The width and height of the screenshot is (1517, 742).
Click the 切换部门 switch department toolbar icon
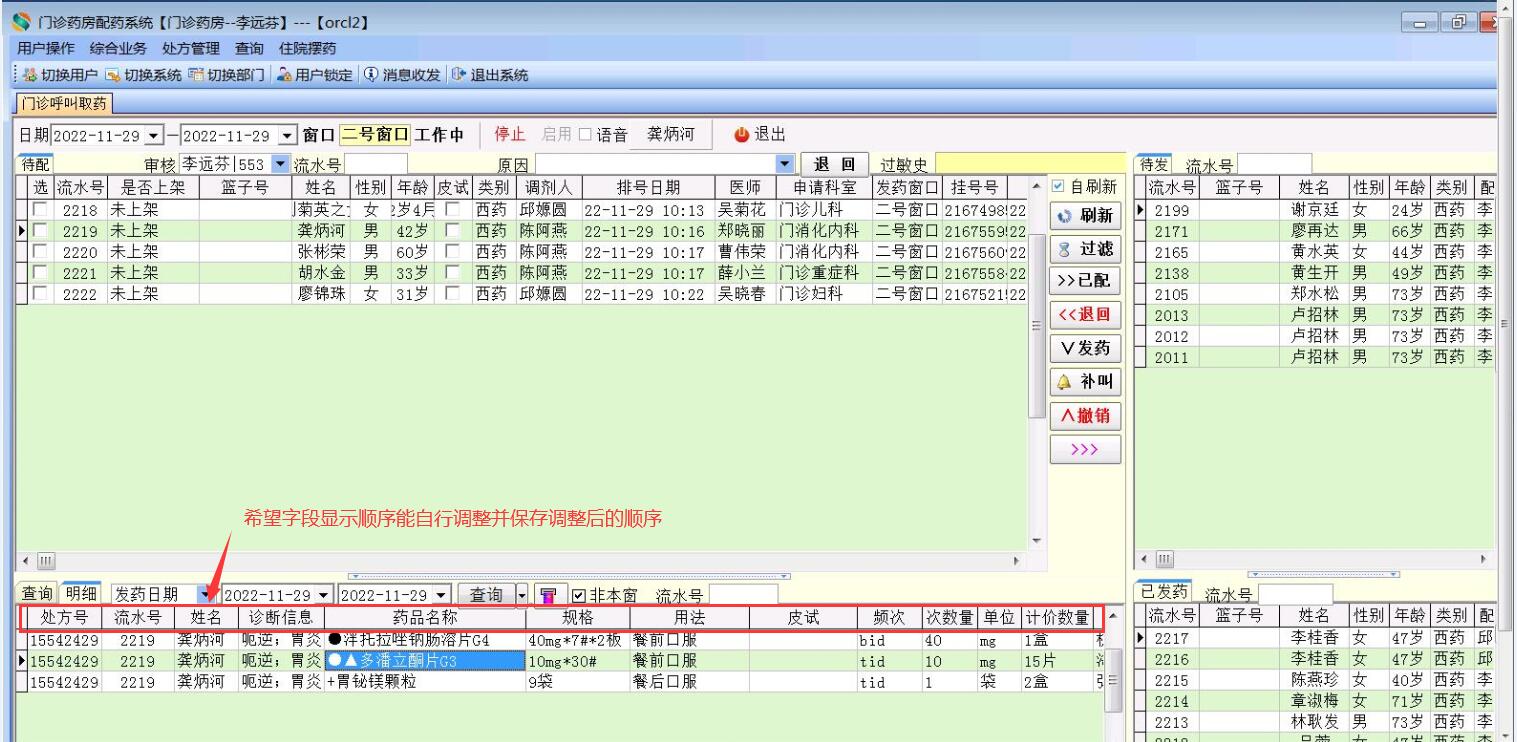tap(197, 75)
